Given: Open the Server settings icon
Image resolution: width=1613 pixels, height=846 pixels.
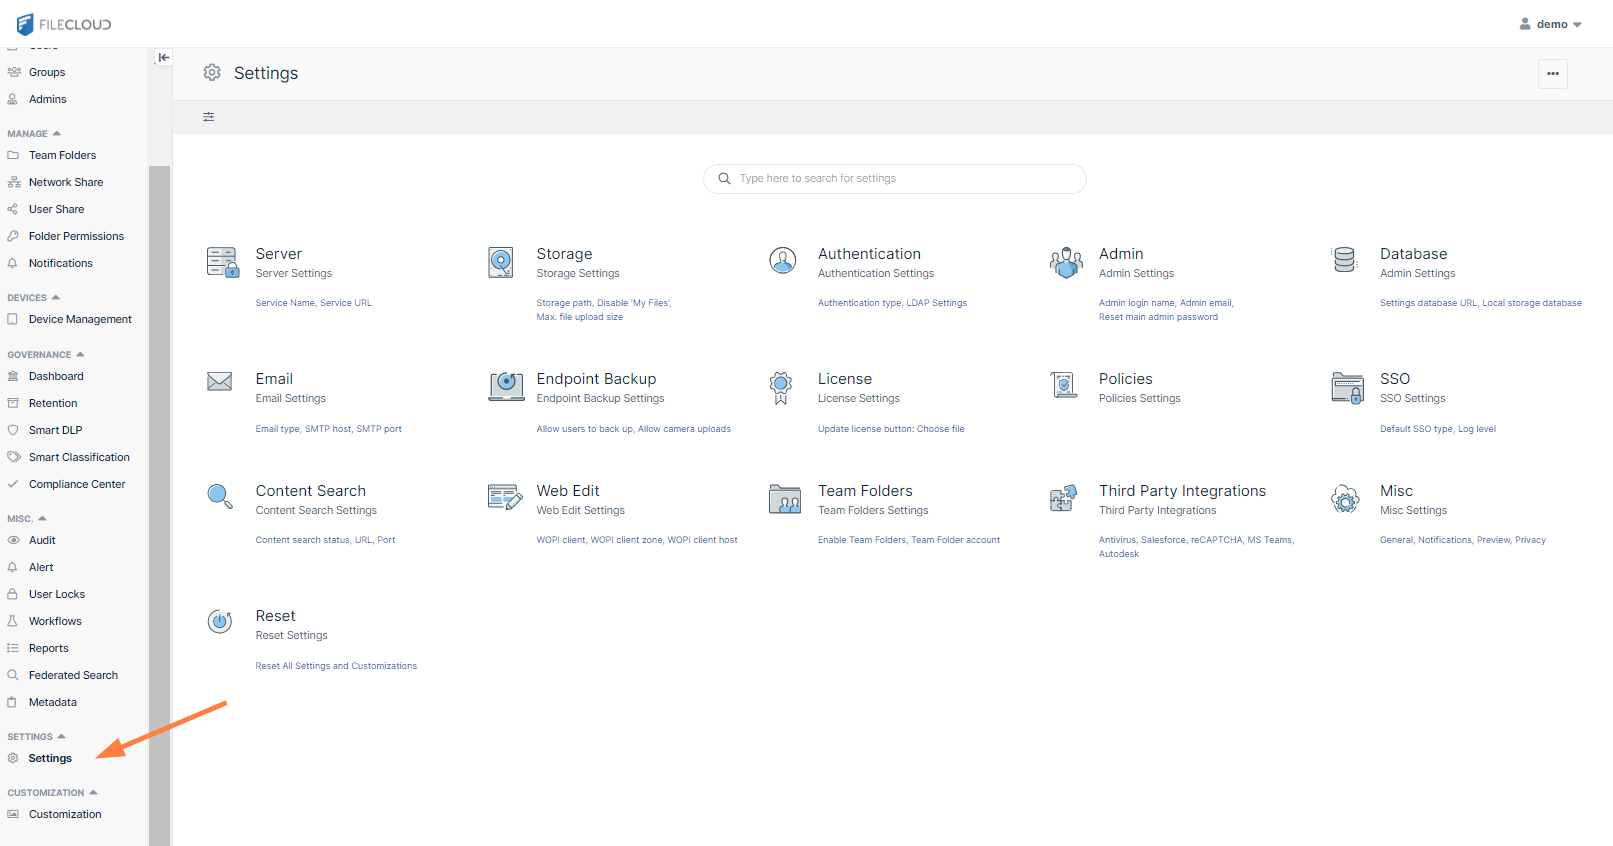Looking at the screenshot, I should pos(222,262).
